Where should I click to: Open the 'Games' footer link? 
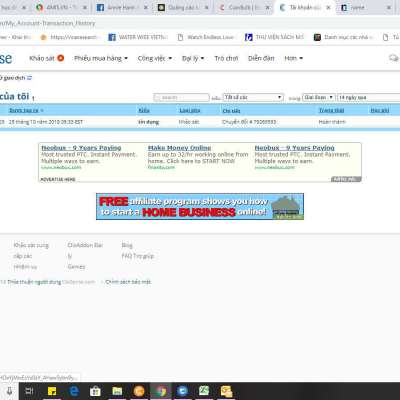[x=76, y=267]
